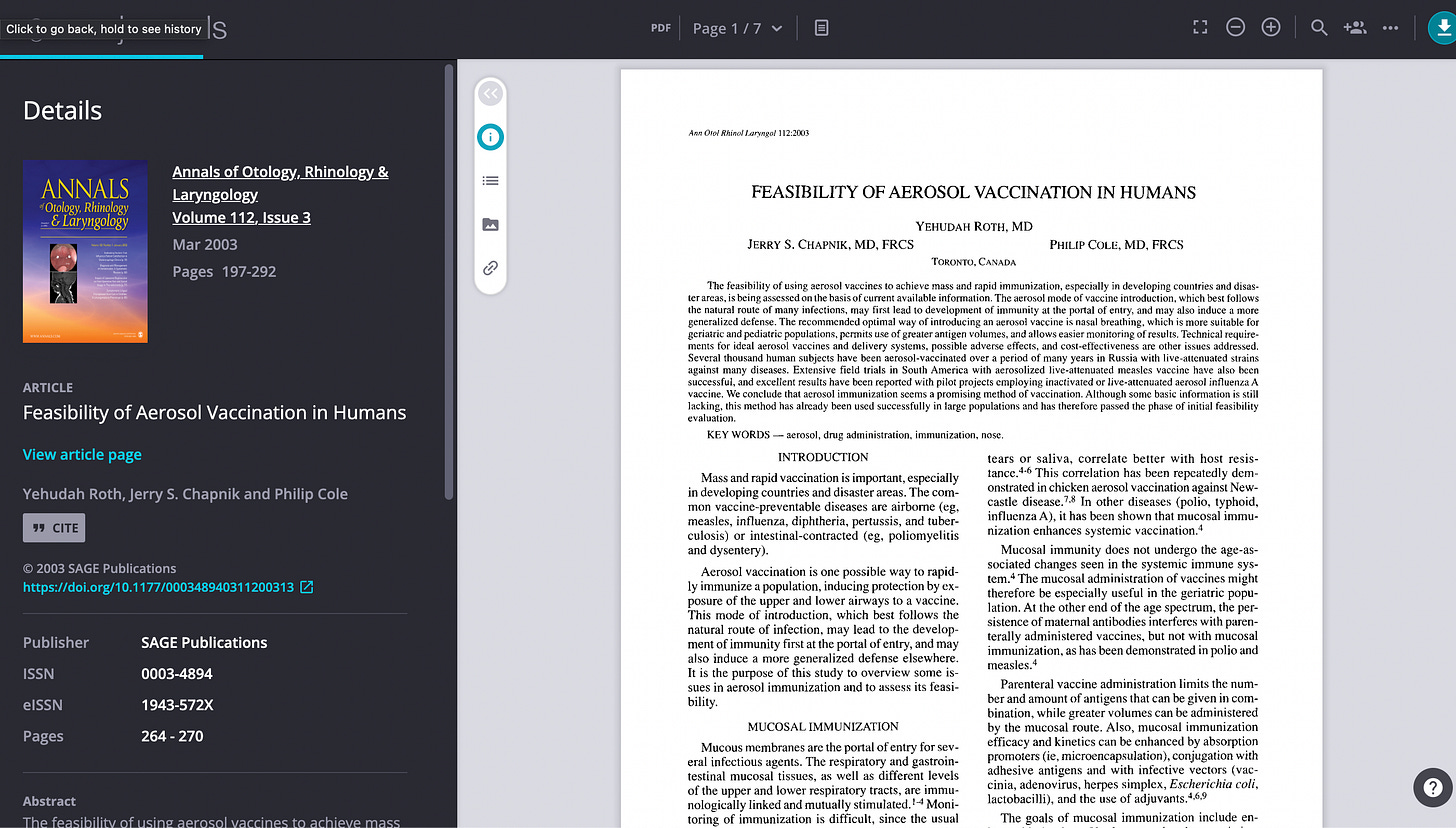1456x828 pixels.
Task: Click the SAGE Publications publisher value
Action: coord(204,642)
